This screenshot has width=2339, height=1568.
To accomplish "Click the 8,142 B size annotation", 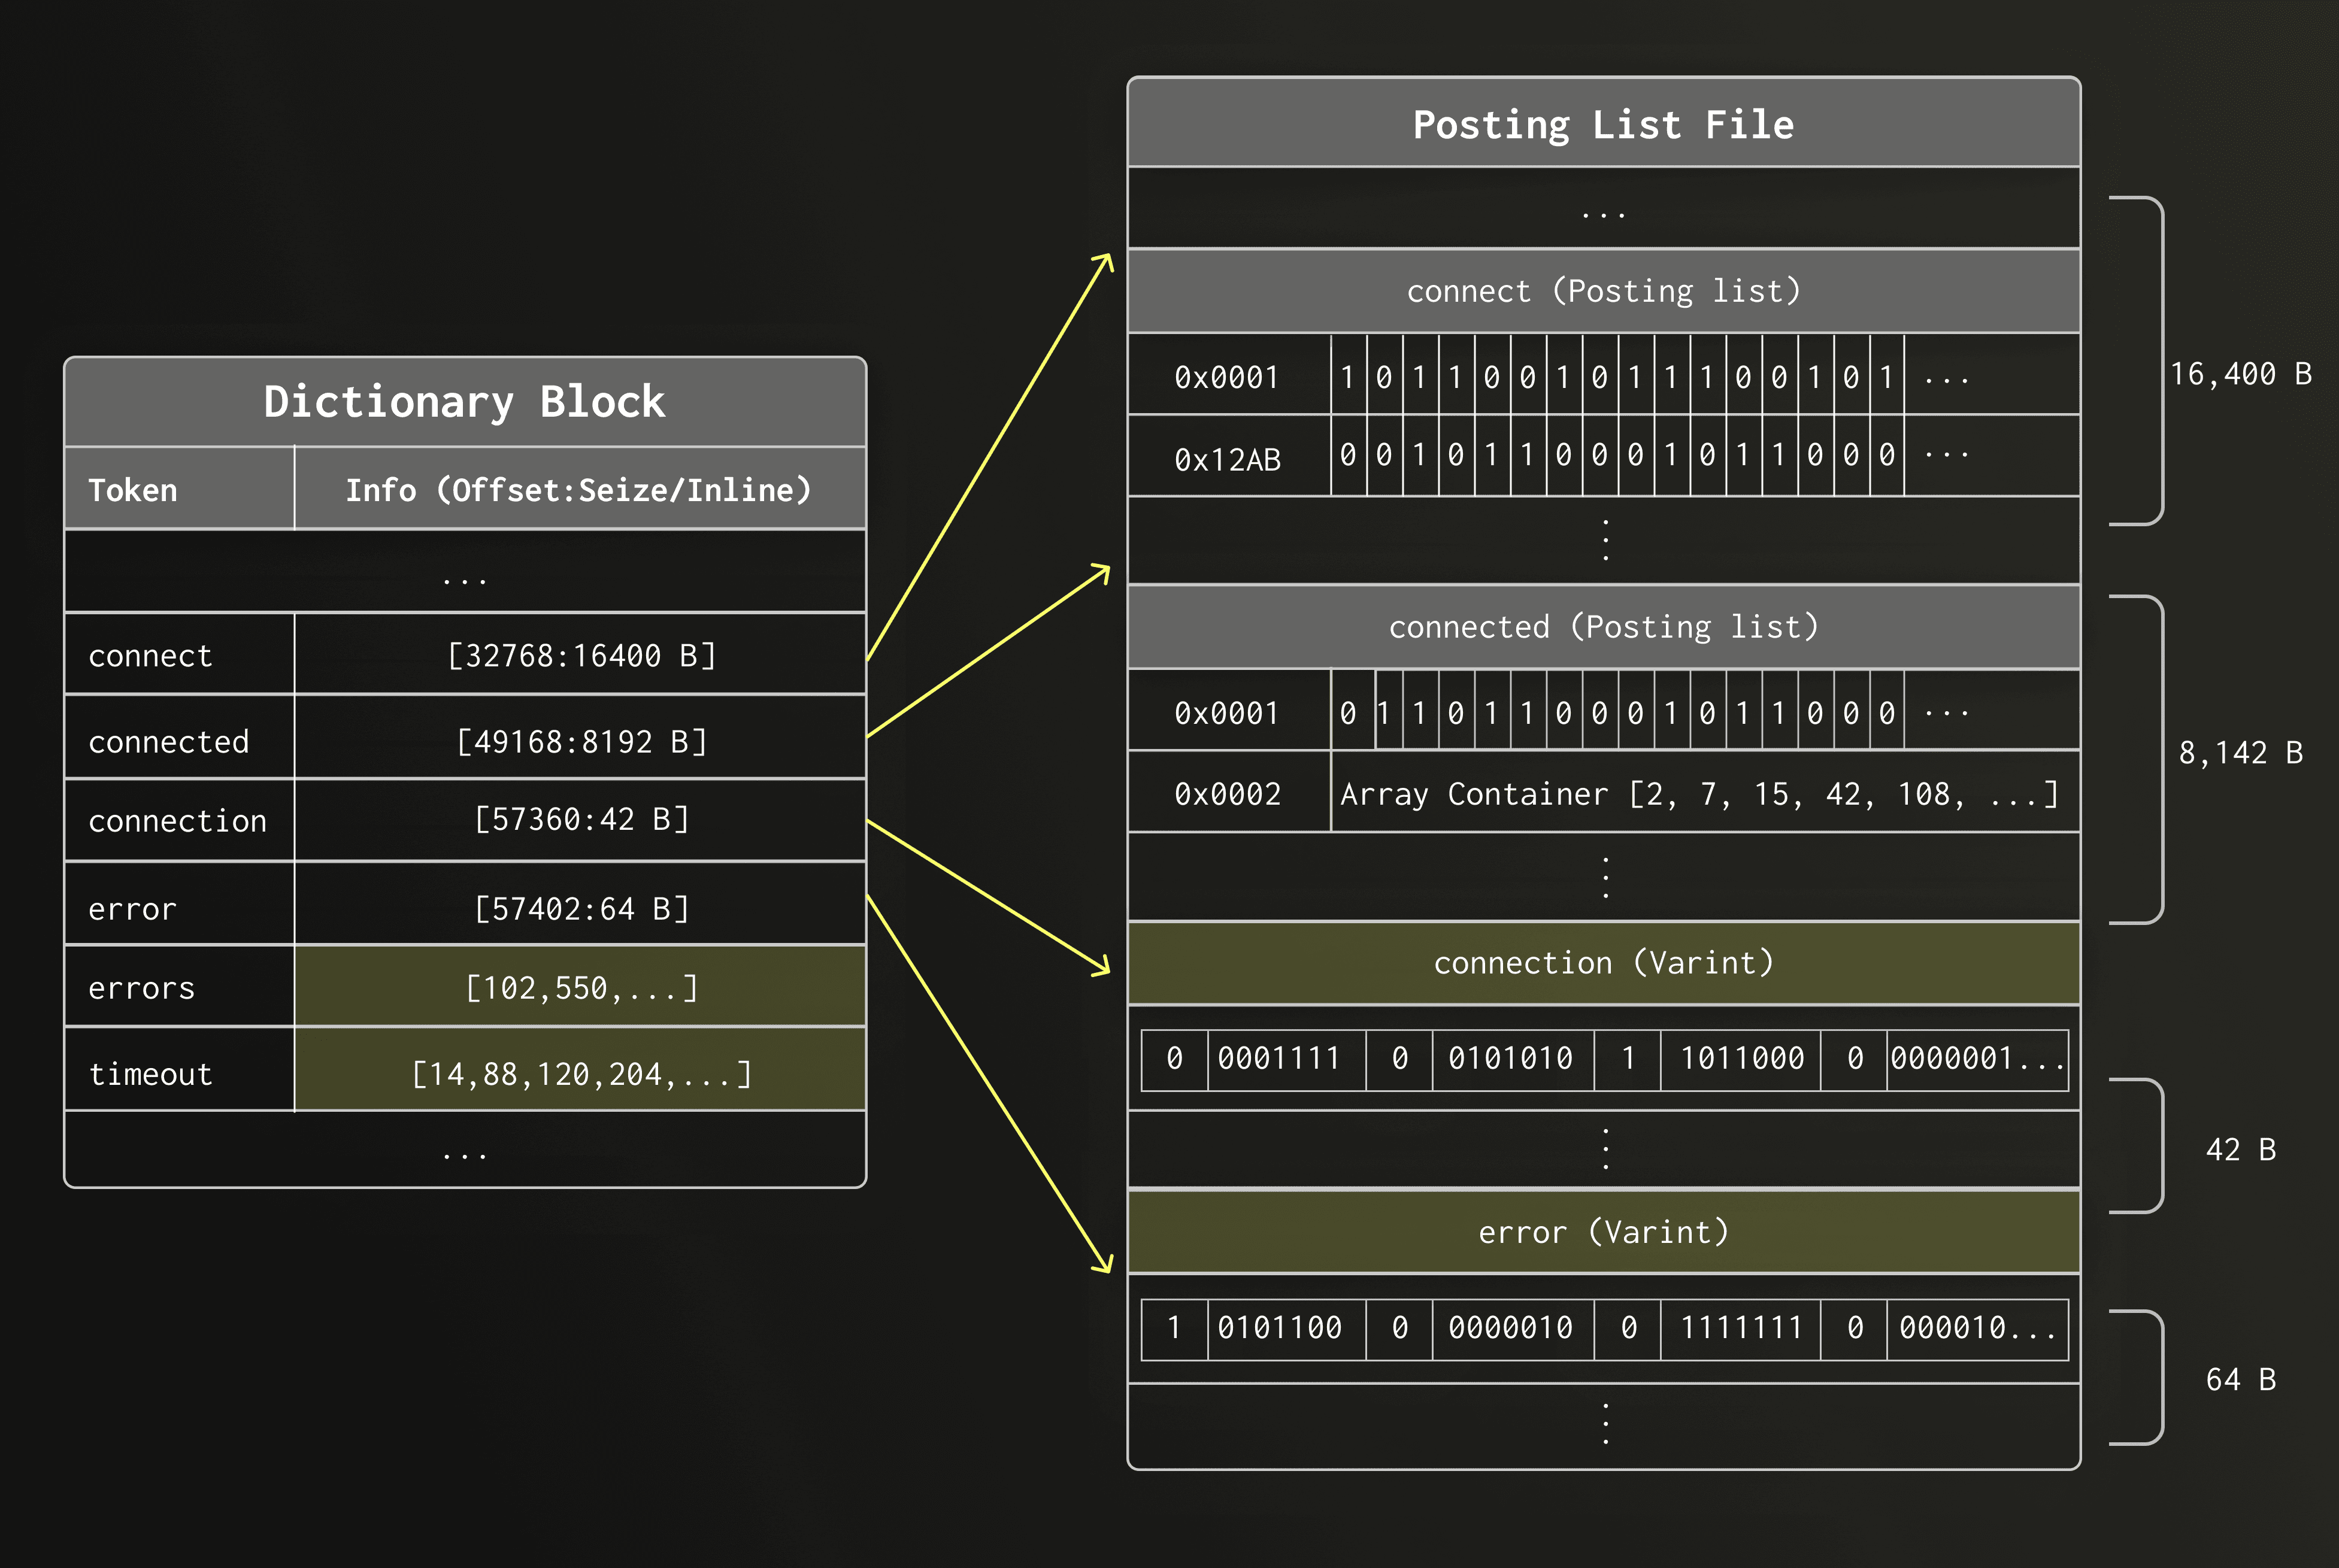I will (x=2239, y=753).
